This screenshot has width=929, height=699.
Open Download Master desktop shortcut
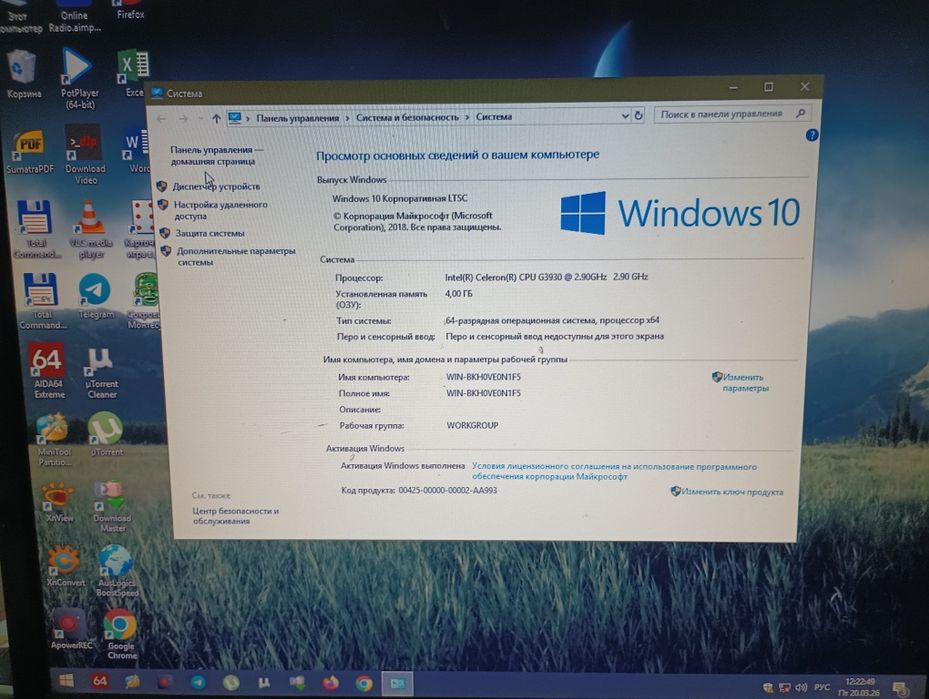pyautogui.click(x=111, y=506)
